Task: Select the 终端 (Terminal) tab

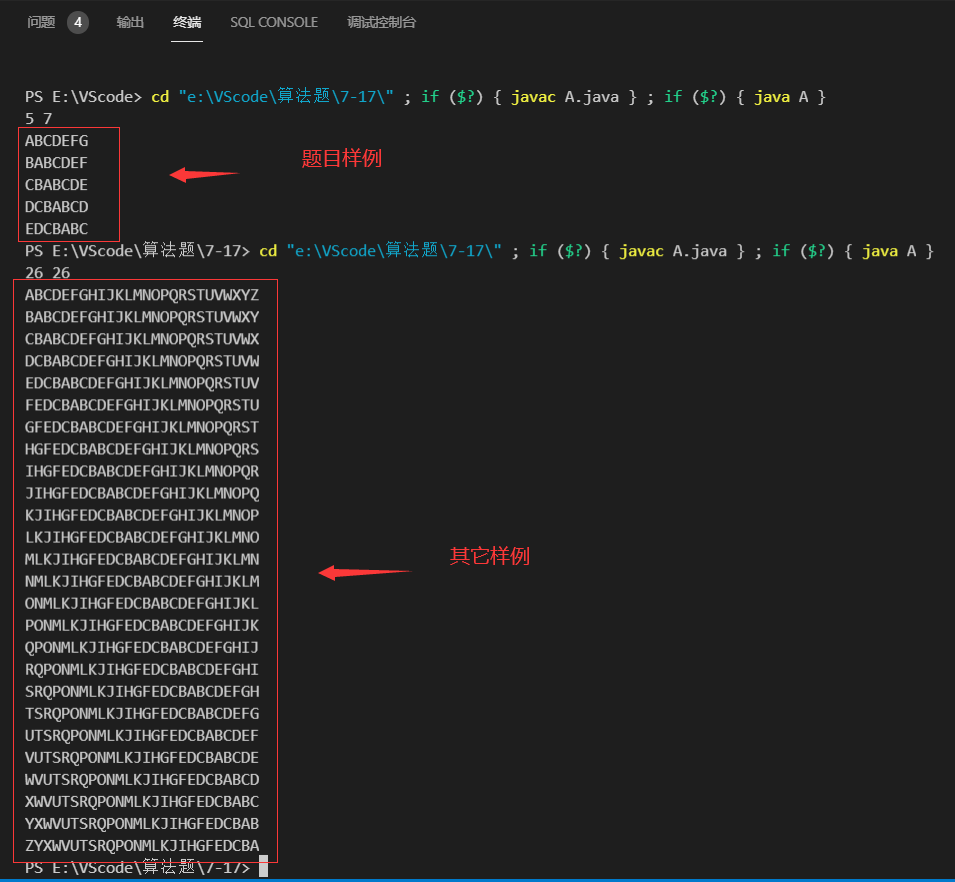Action: pyautogui.click(x=187, y=23)
